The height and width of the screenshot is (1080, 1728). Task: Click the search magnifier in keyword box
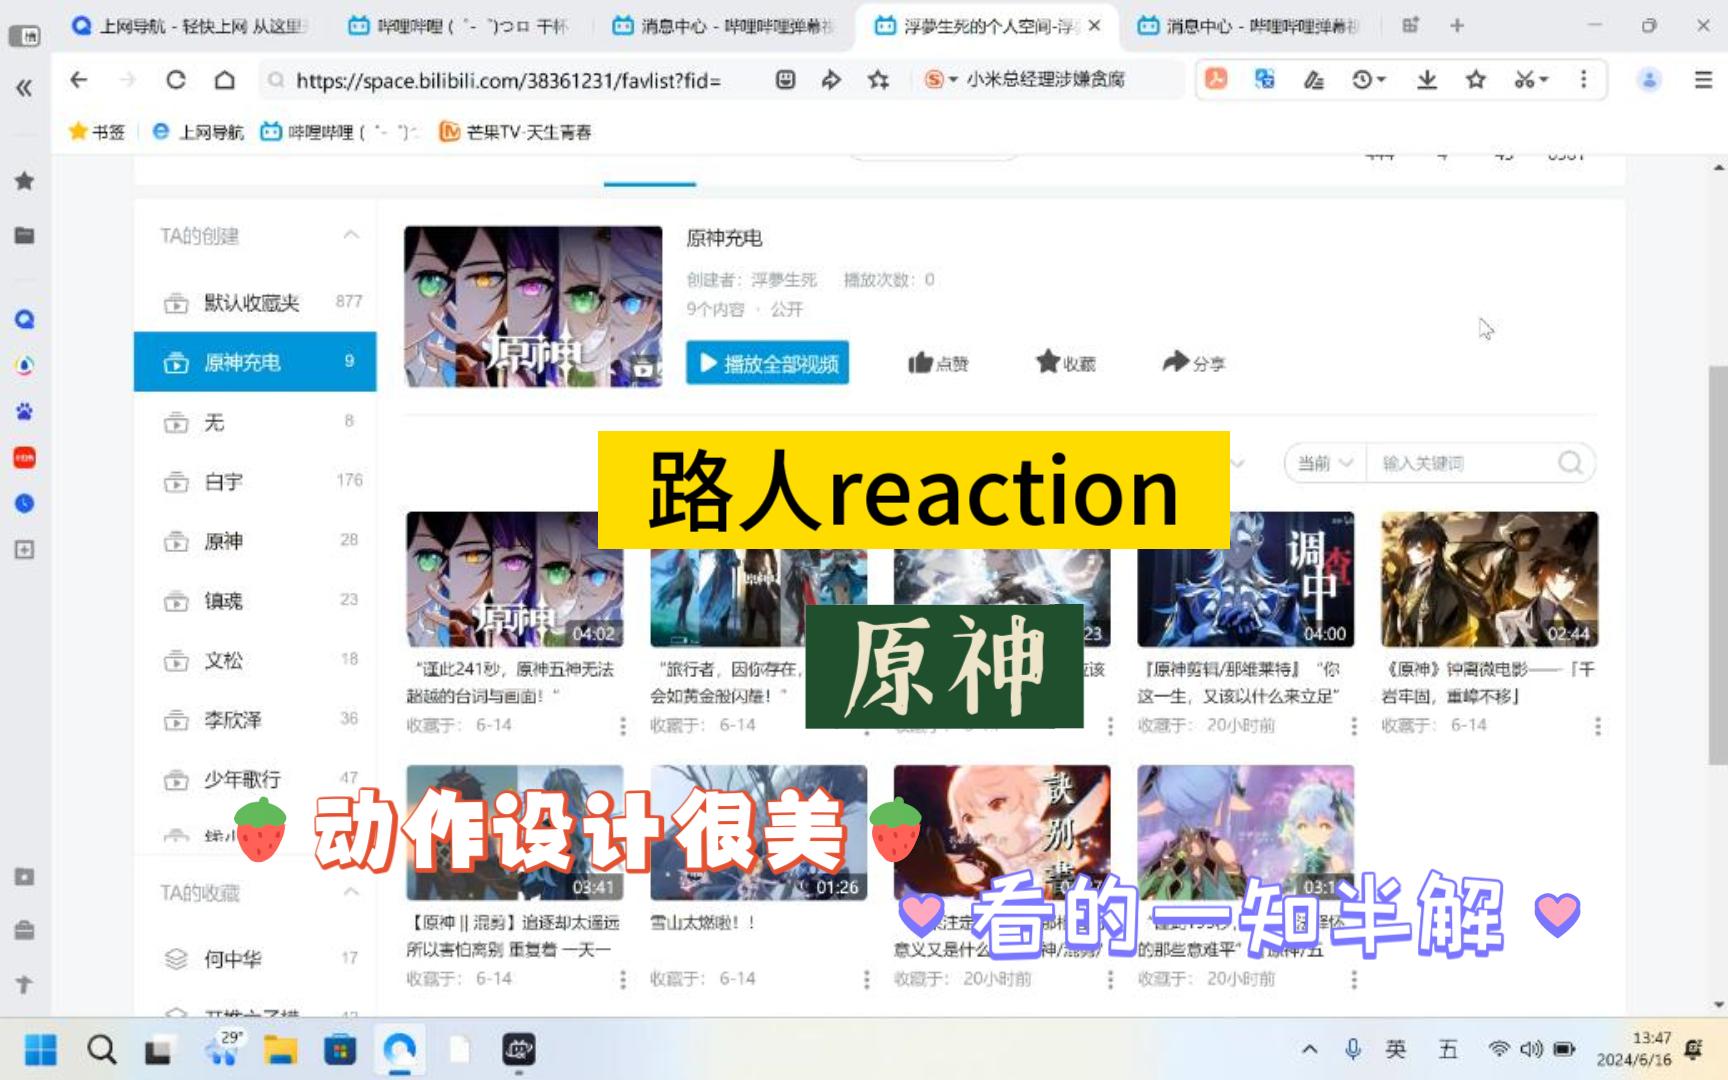[x=1570, y=463]
